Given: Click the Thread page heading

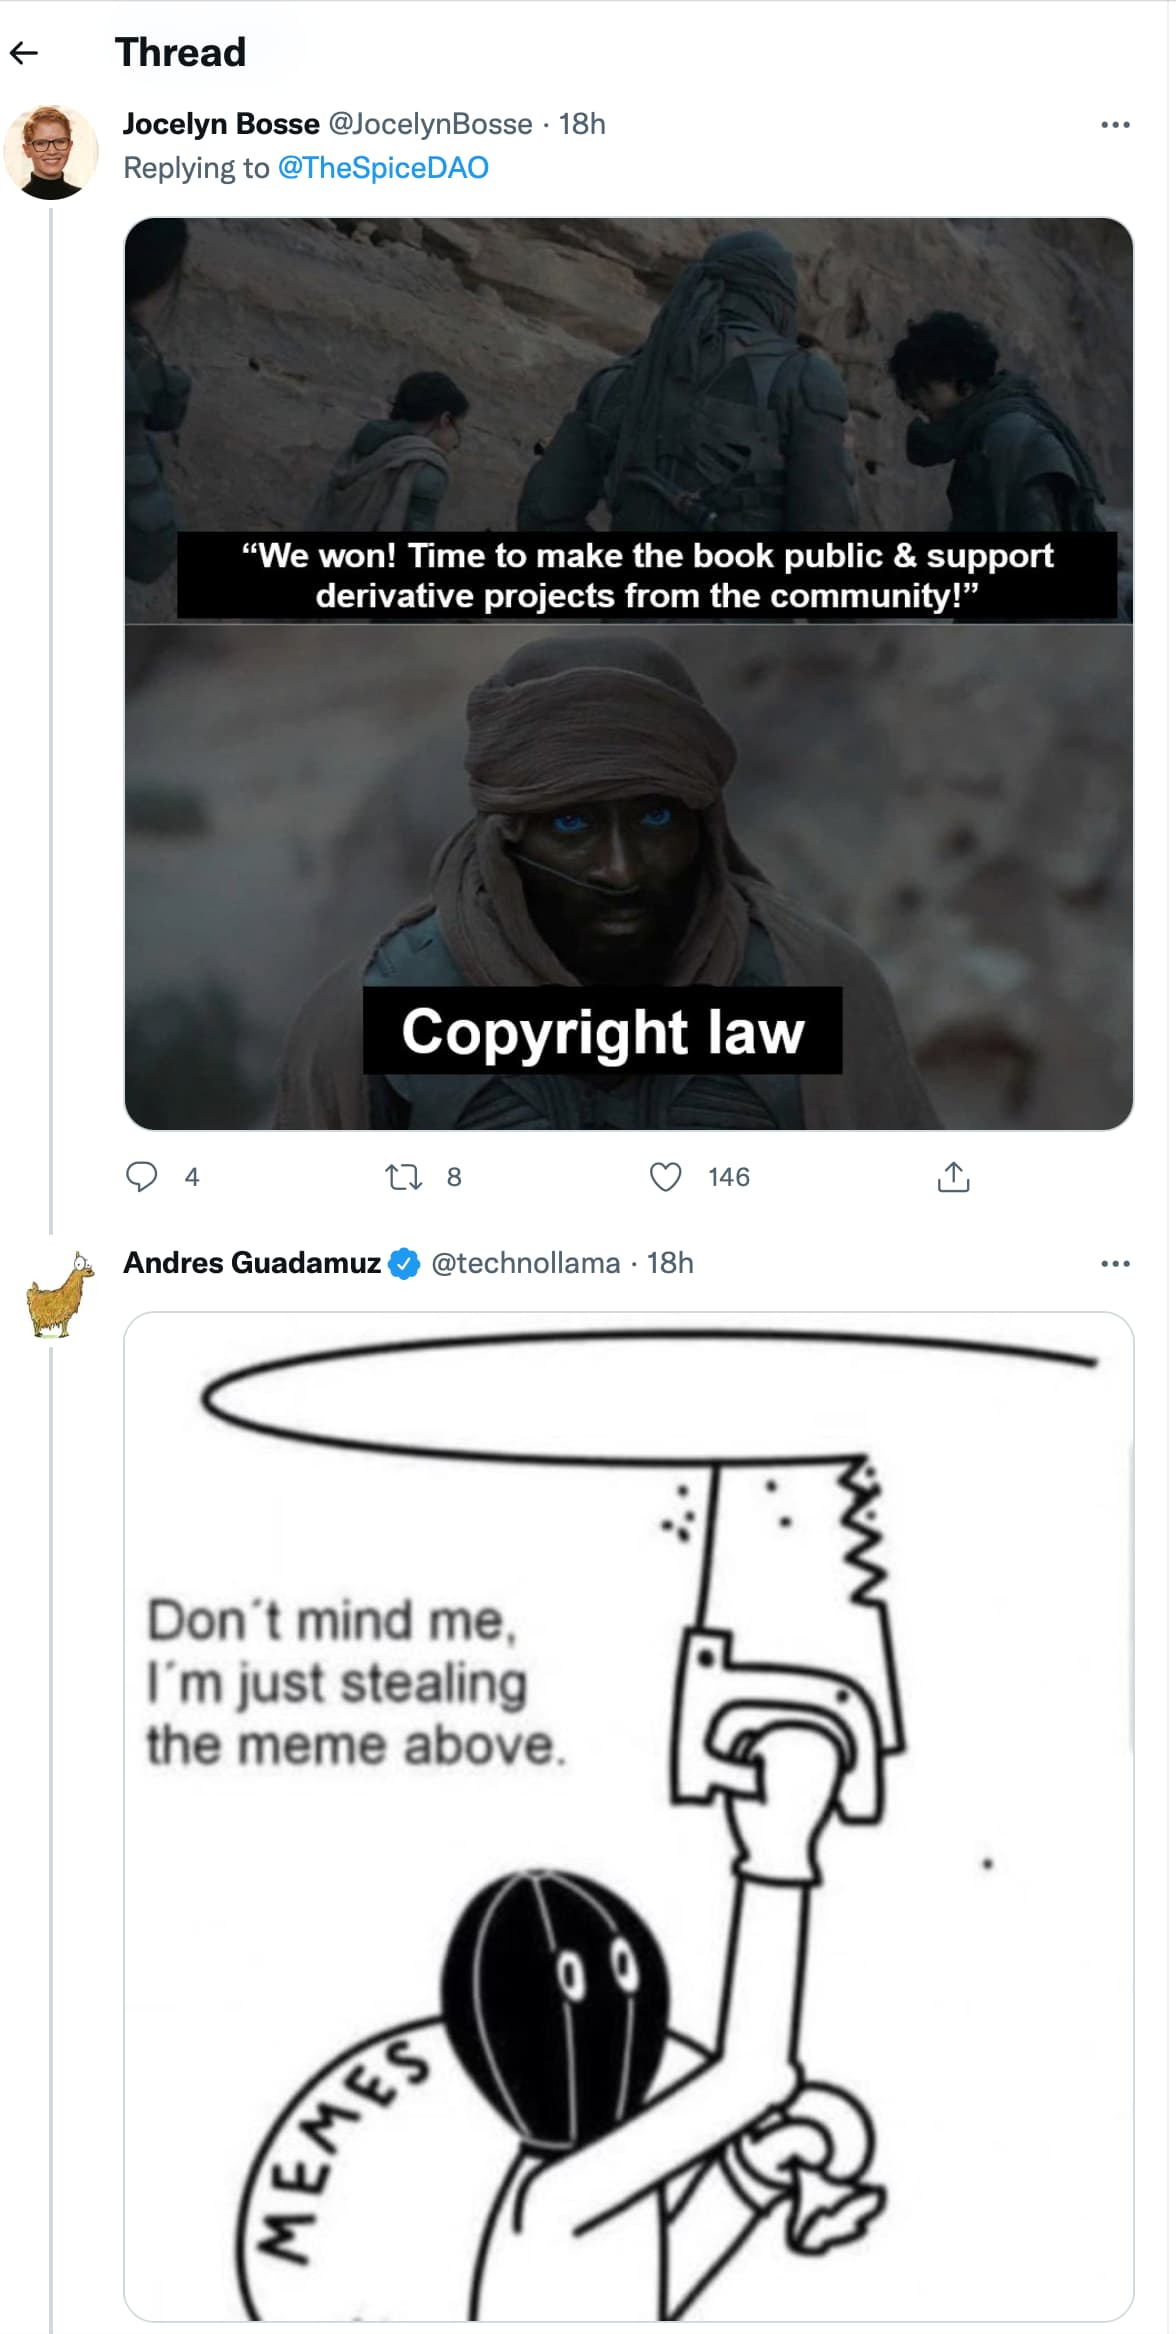Looking at the screenshot, I should tap(180, 53).
